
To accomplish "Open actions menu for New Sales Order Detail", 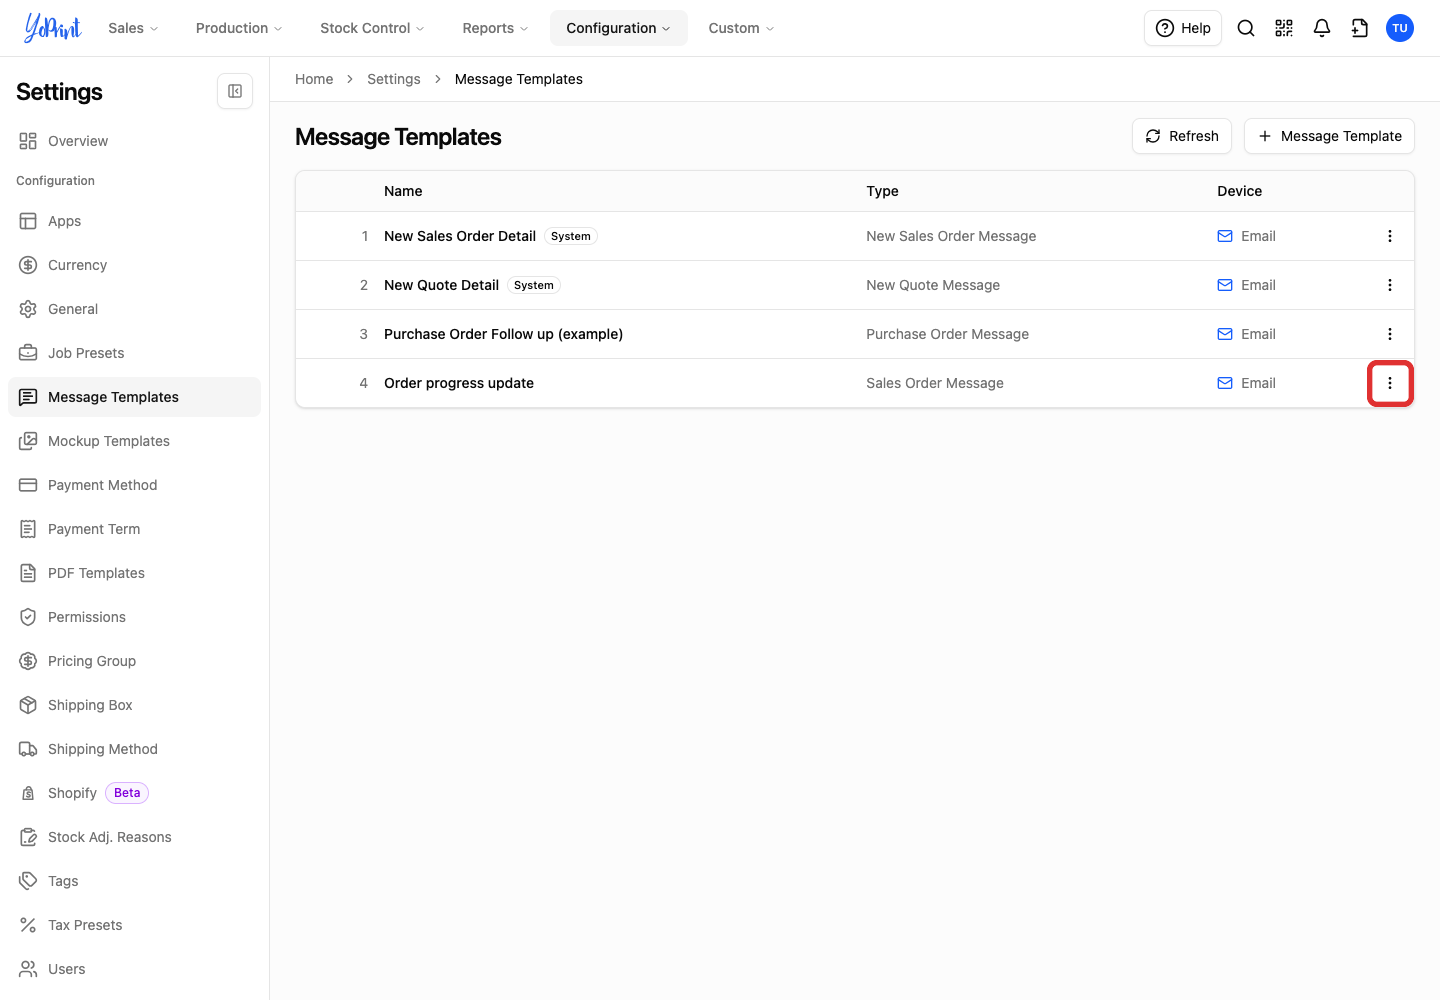I will point(1390,236).
